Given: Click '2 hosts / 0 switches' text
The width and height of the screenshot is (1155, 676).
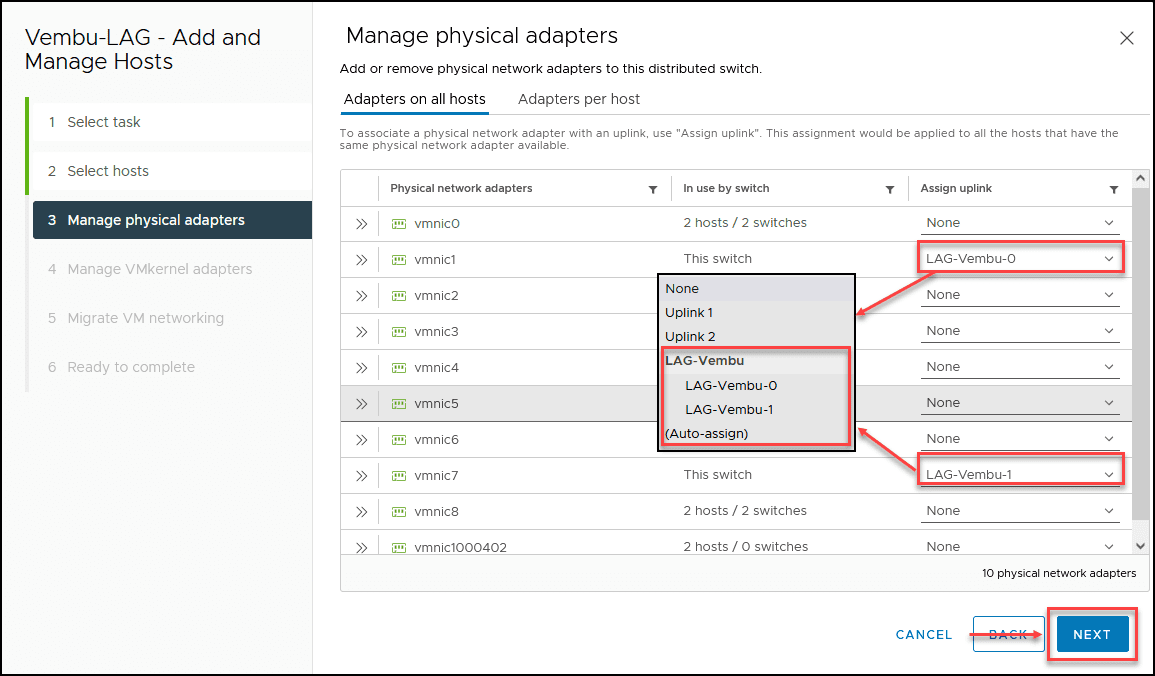Looking at the screenshot, I should tap(745, 547).
